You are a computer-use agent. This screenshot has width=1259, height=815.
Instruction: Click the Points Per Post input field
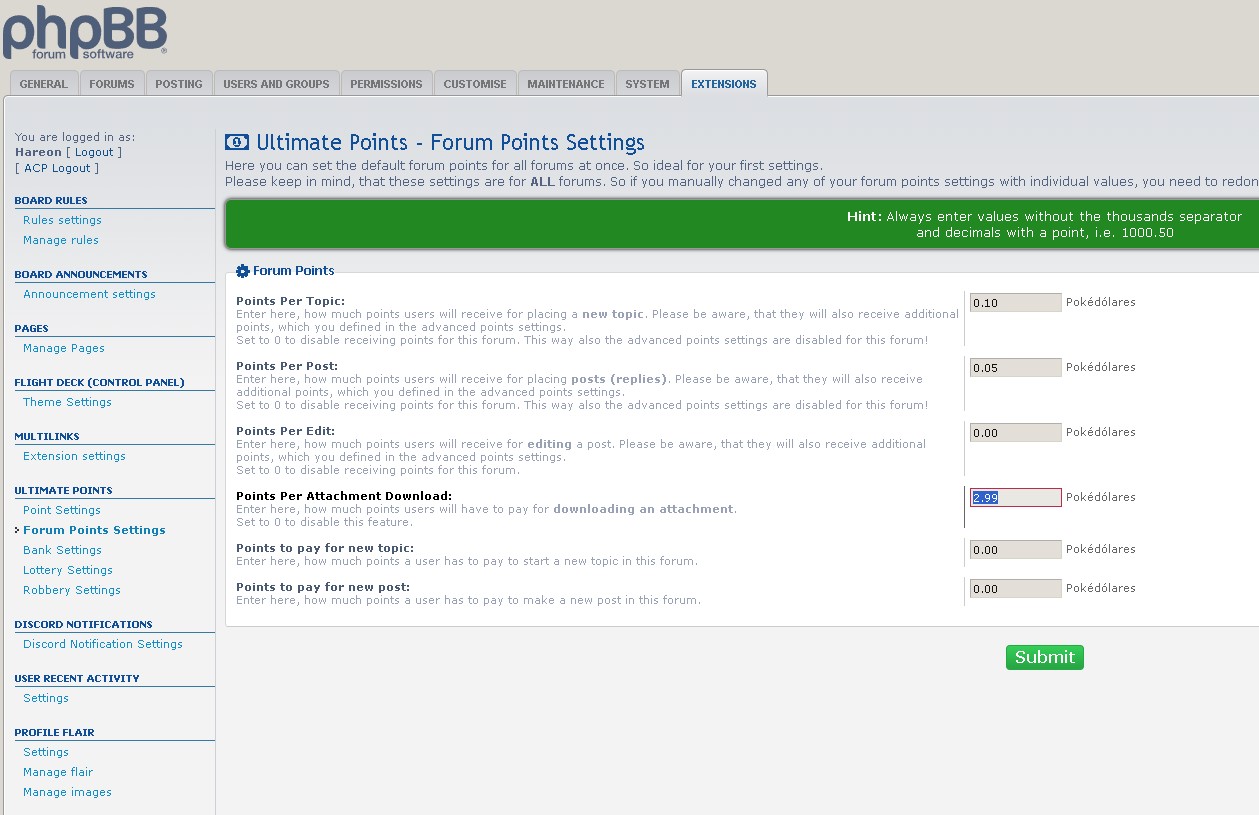[x=1015, y=367]
